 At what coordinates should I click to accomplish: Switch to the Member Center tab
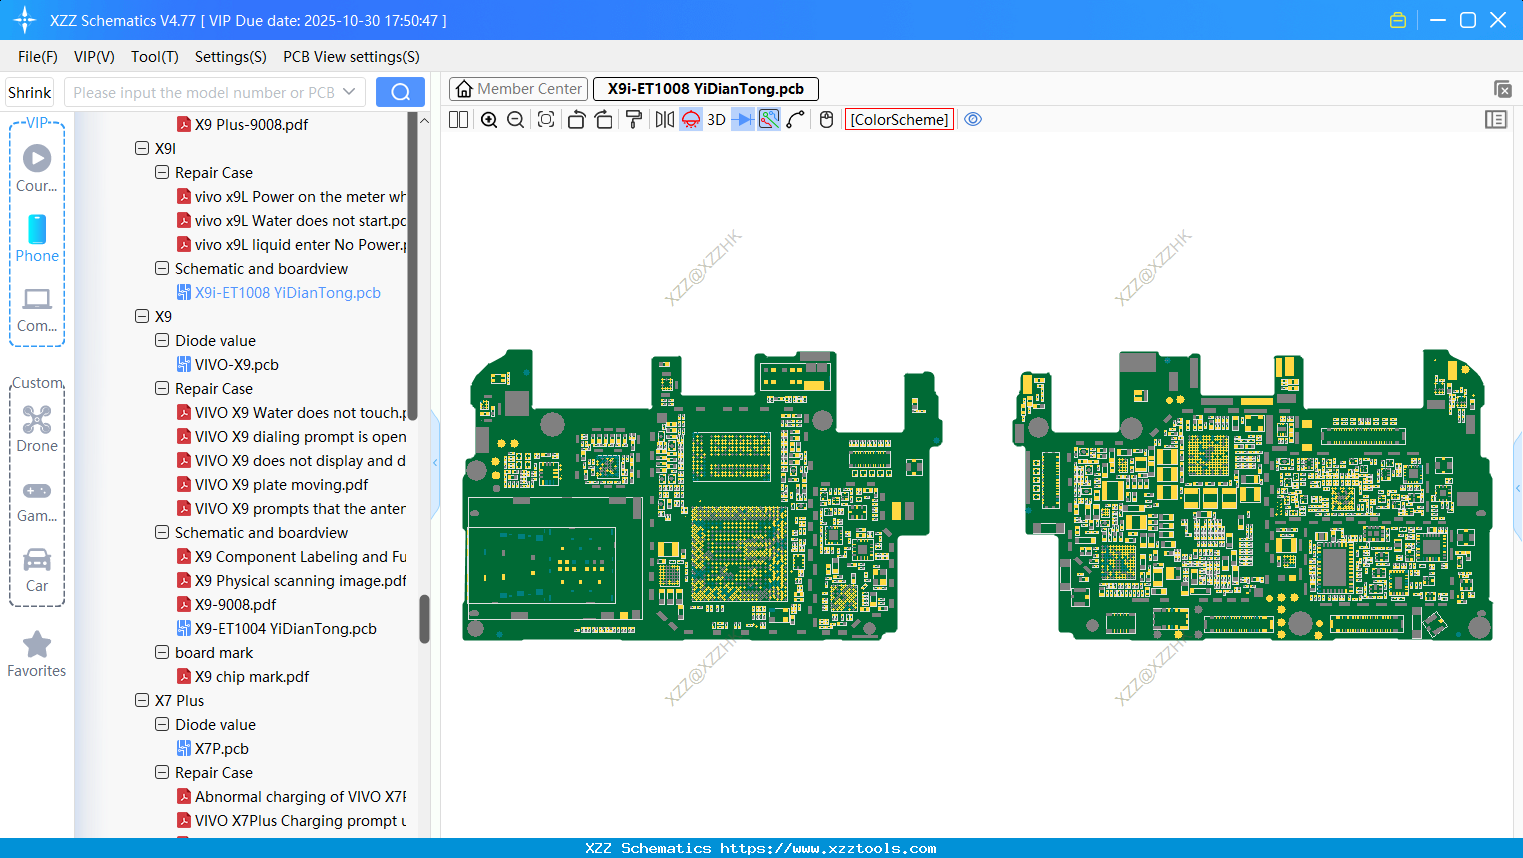point(518,89)
